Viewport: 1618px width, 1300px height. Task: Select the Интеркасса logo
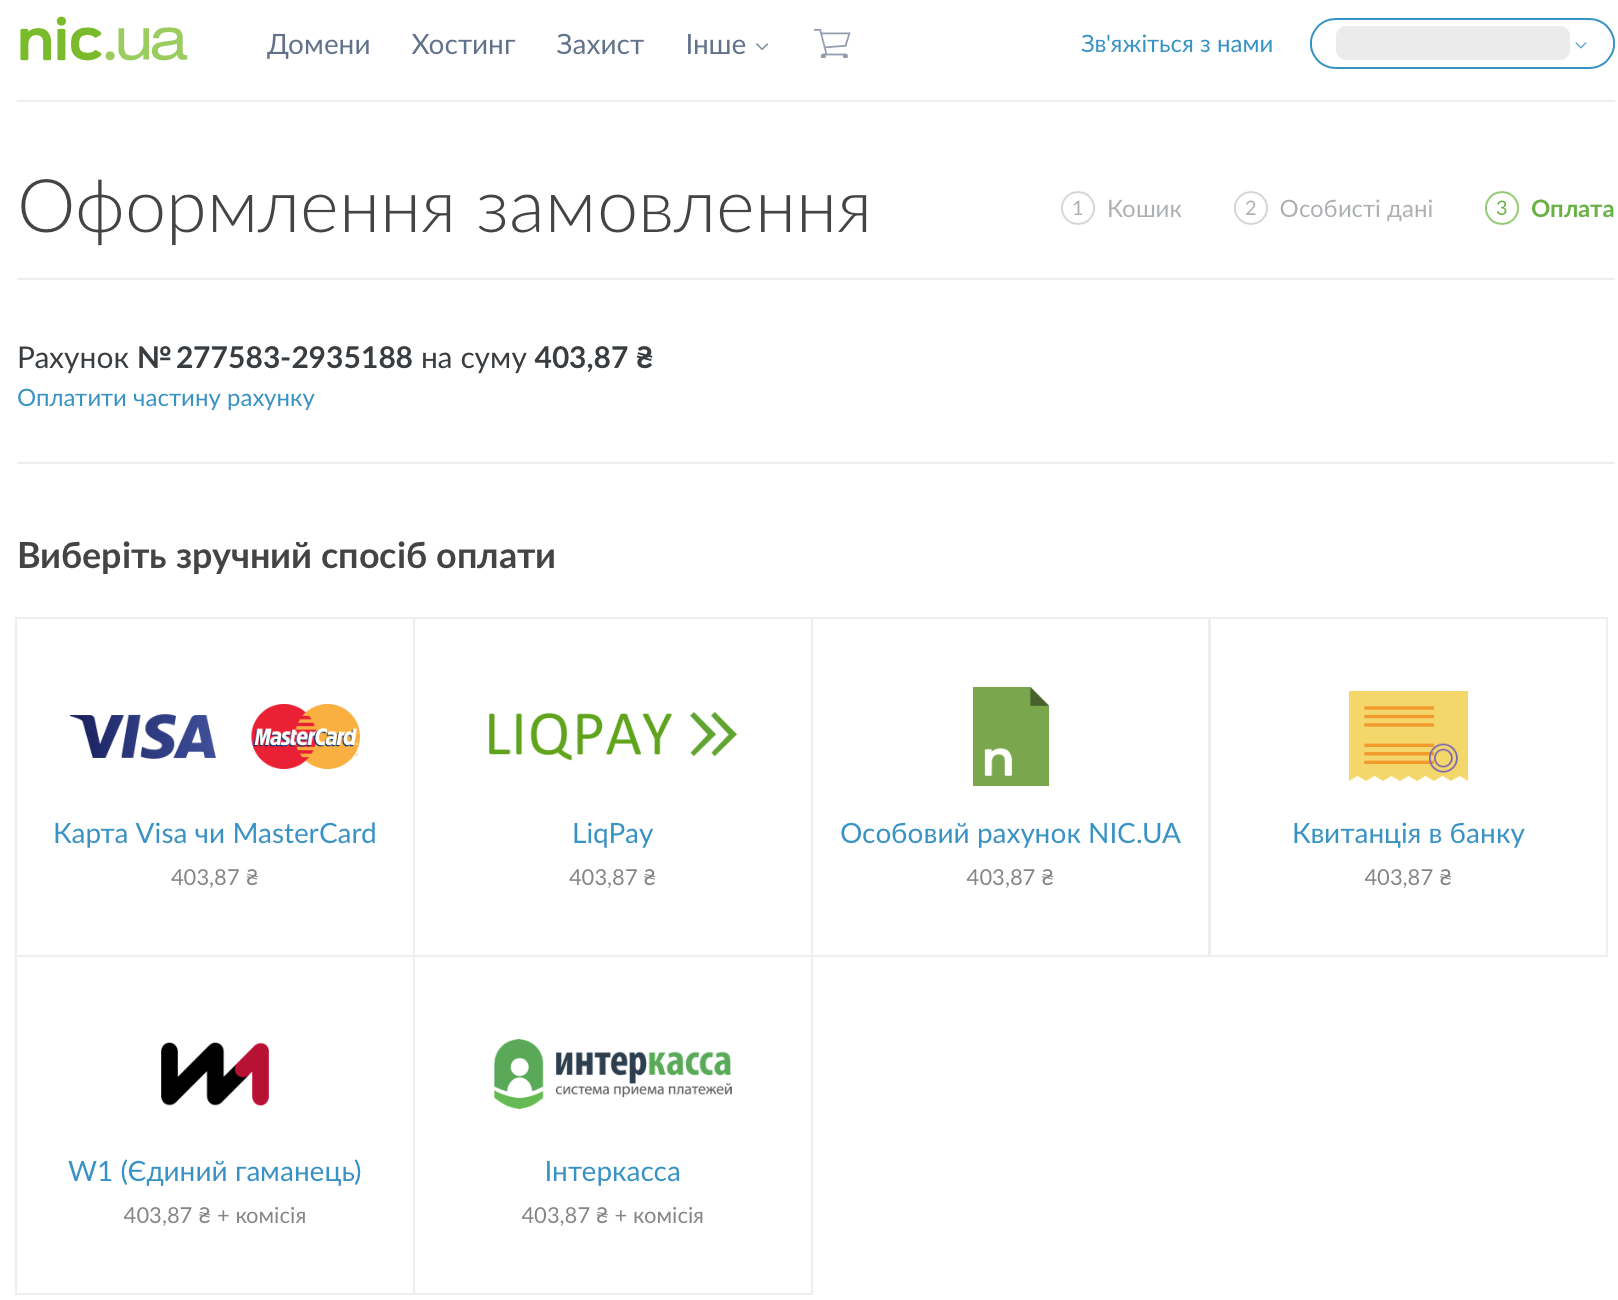pos(613,1073)
